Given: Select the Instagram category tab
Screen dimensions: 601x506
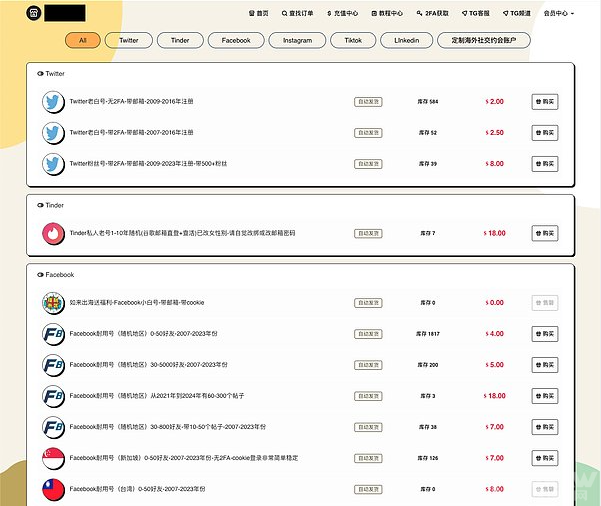Looking at the screenshot, I should 297,41.
